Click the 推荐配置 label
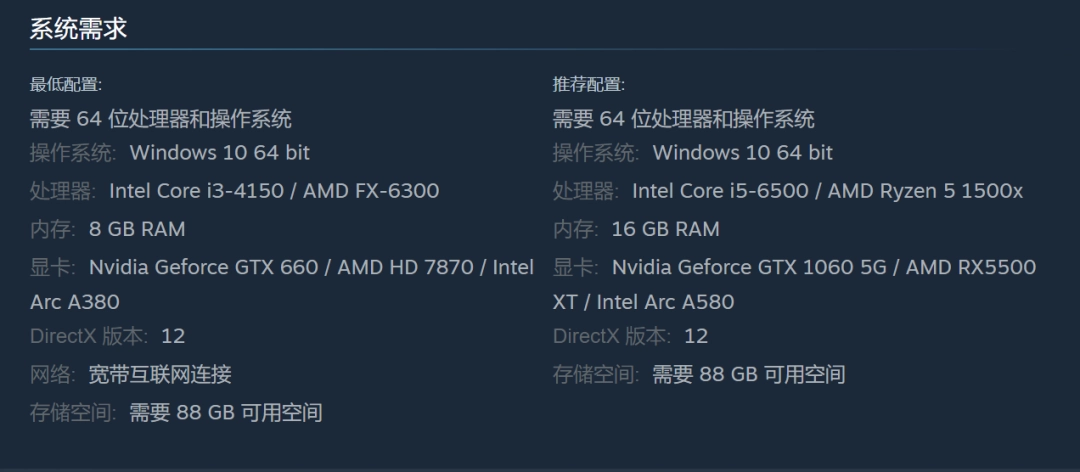This screenshot has width=1080, height=472. (x=589, y=85)
